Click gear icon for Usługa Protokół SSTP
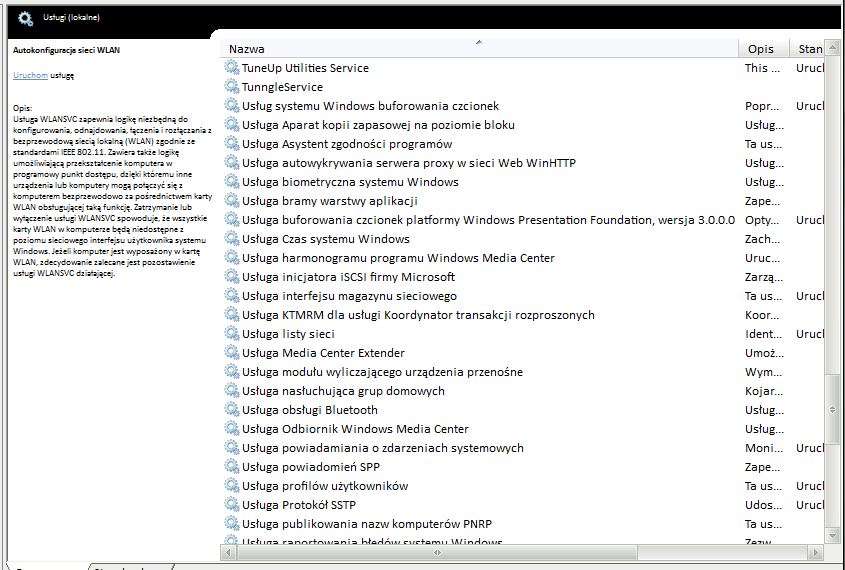The height and width of the screenshot is (570, 845). 232,504
